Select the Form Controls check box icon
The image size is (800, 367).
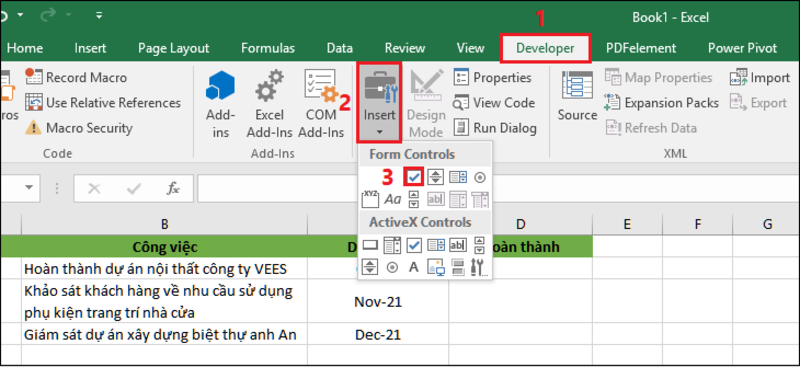[x=414, y=177]
